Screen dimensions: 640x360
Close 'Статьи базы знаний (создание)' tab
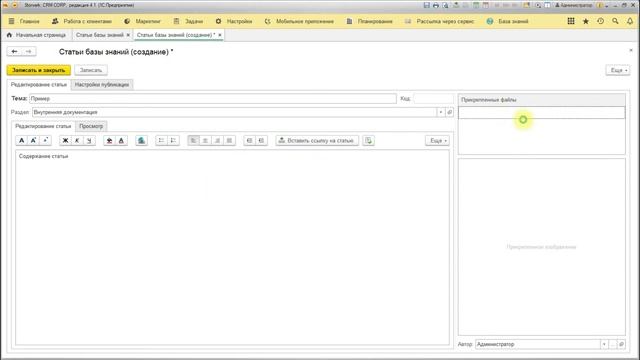[x=220, y=35]
